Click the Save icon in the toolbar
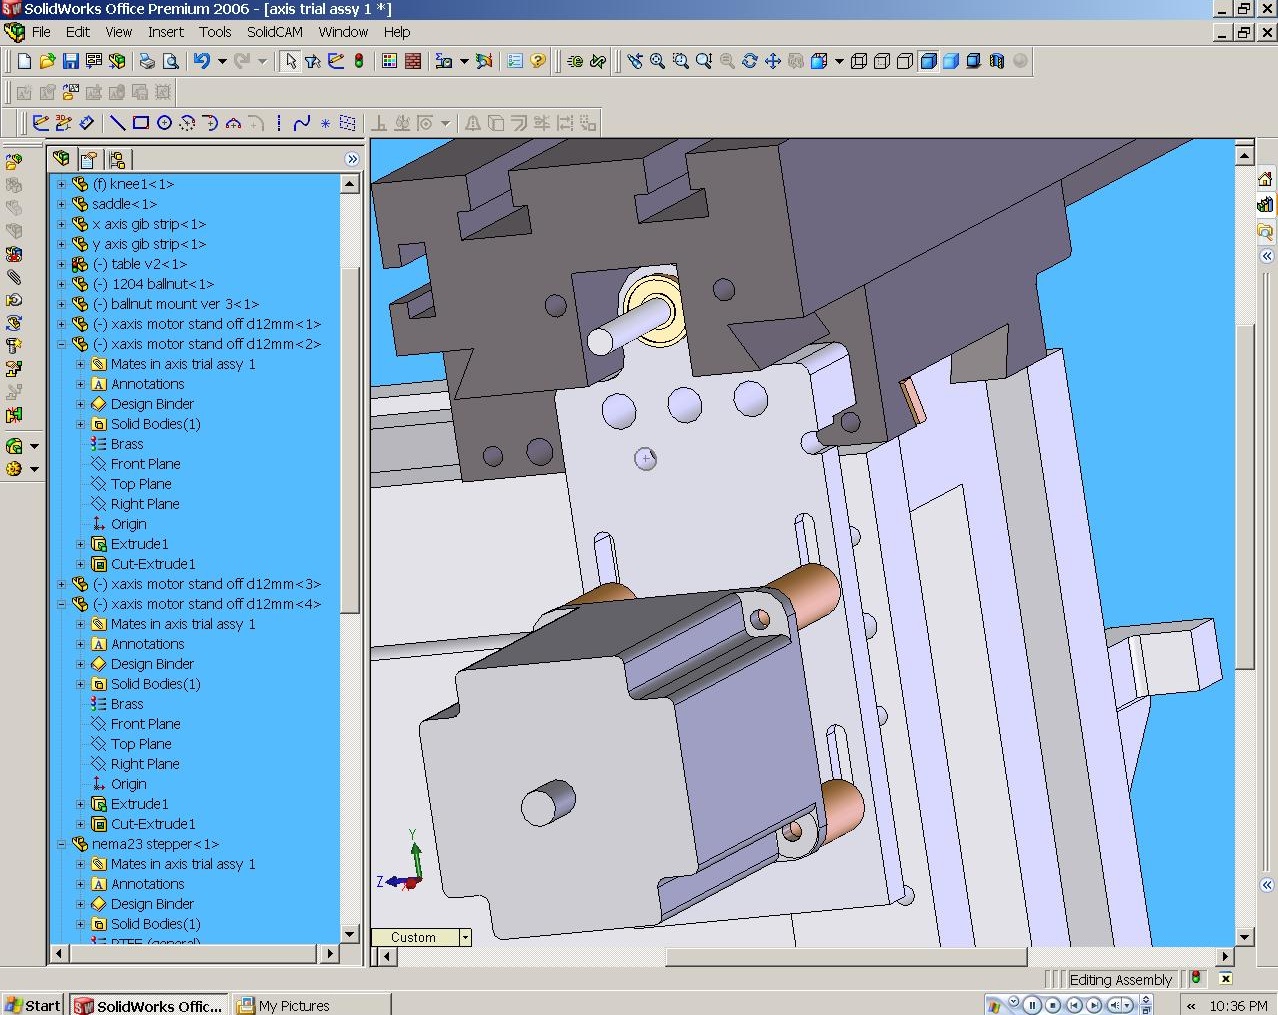The height and width of the screenshot is (1015, 1278). [70, 61]
